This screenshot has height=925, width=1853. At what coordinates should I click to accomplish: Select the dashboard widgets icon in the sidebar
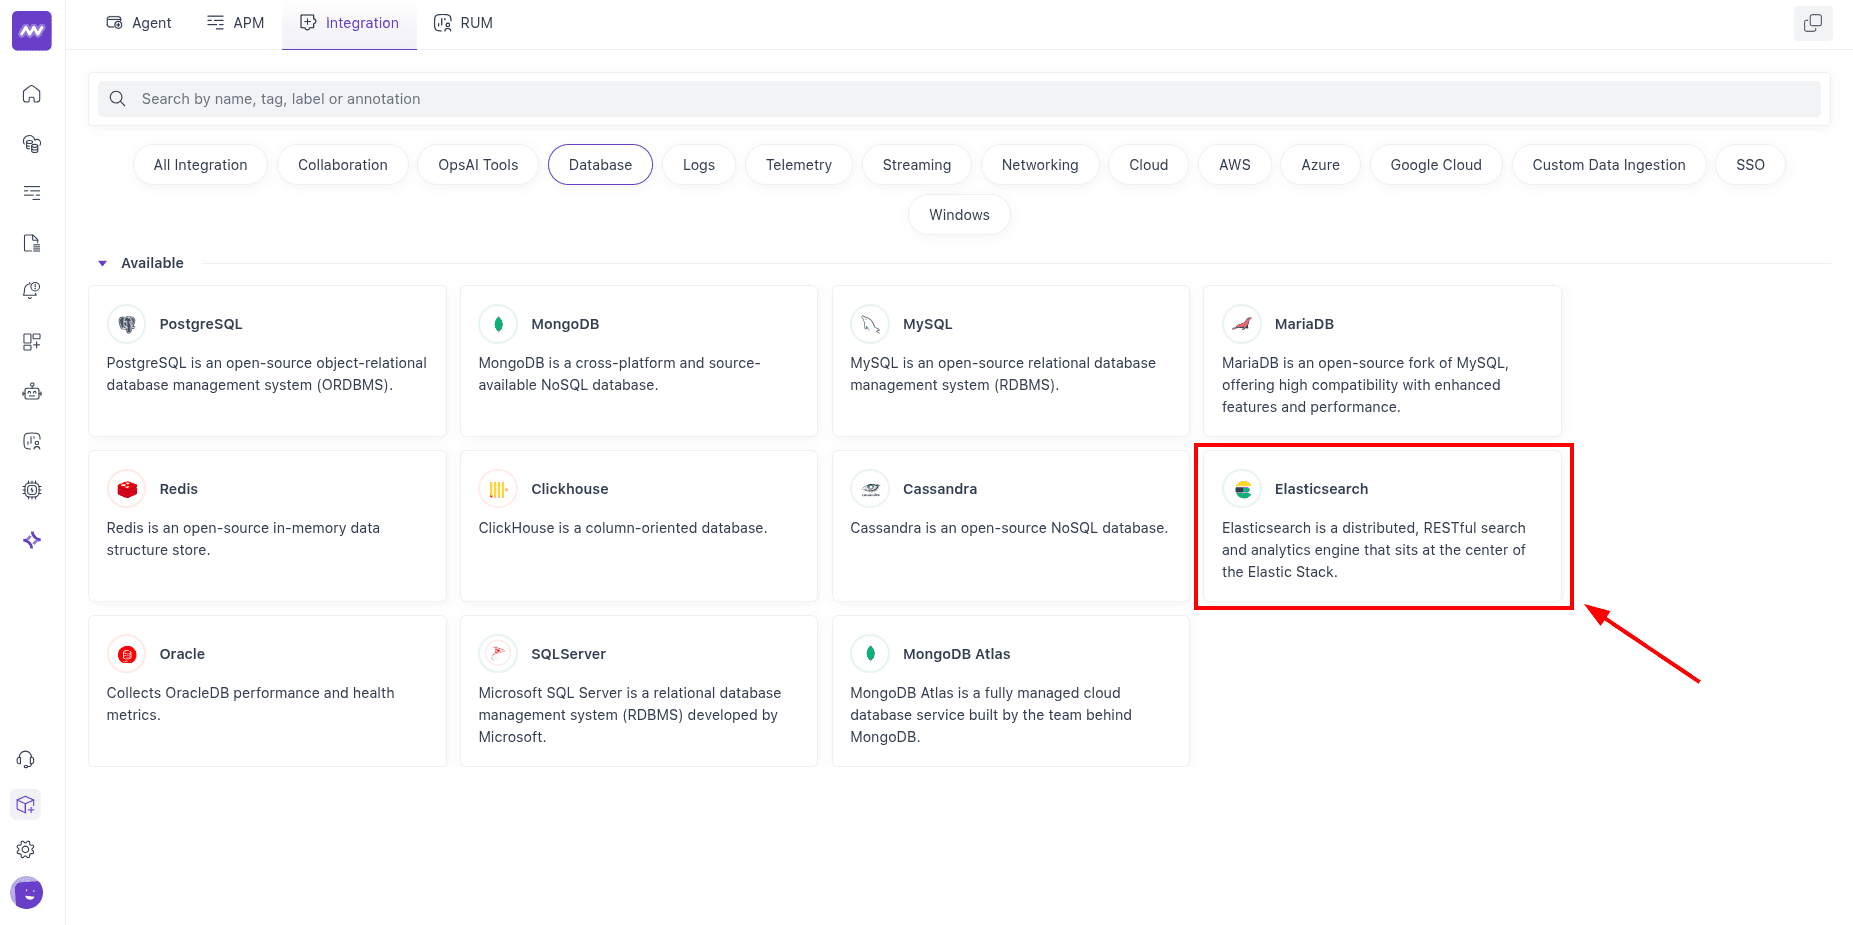pos(31,341)
